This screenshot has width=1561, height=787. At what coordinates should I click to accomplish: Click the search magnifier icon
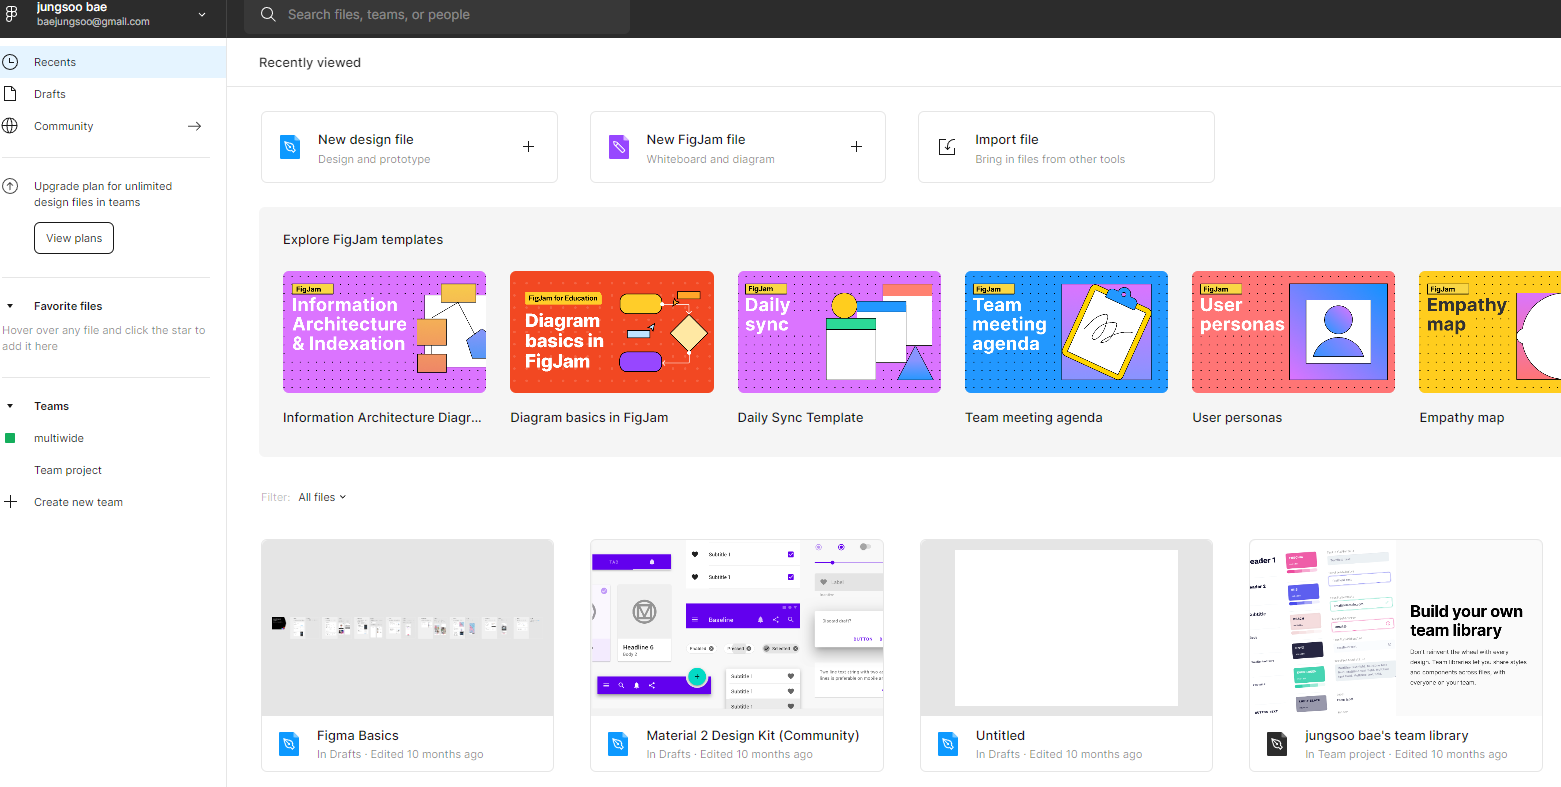pyautogui.click(x=268, y=15)
